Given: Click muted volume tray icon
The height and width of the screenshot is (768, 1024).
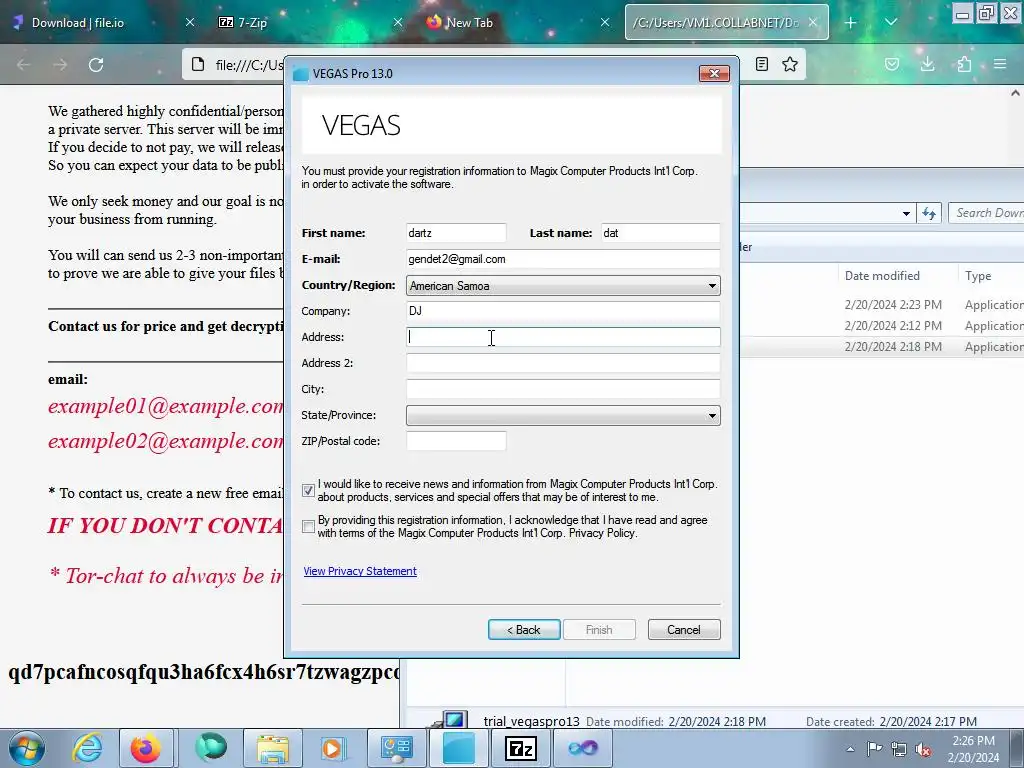Looking at the screenshot, I should [923, 749].
